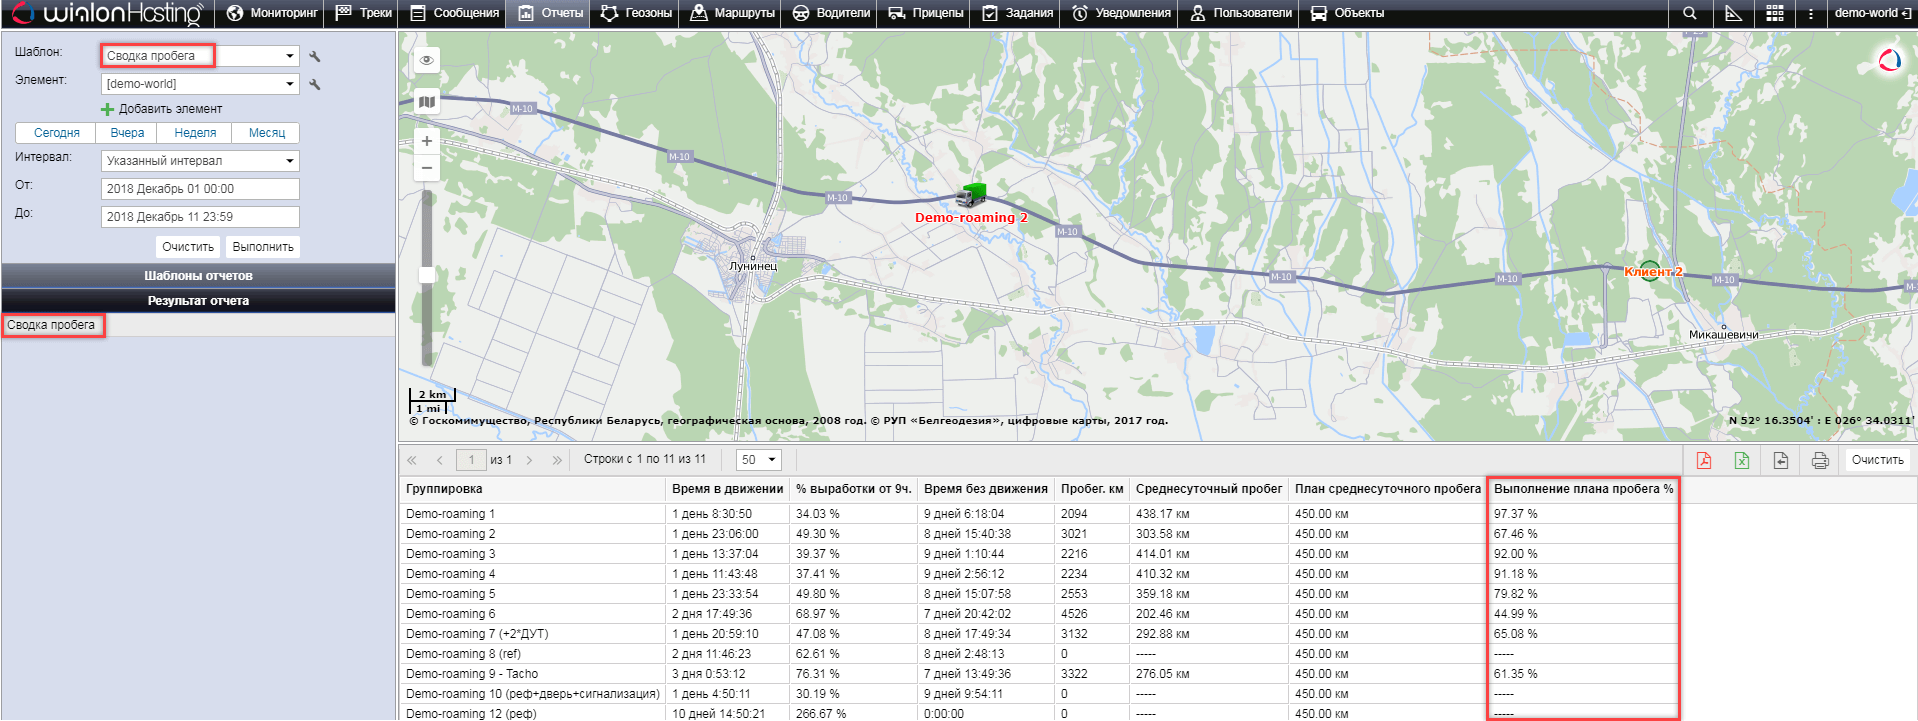Image resolution: width=1918 pixels, height=721 pixels.
Task: Open the search magnifier in top bar
Action: click(1689, 13)
